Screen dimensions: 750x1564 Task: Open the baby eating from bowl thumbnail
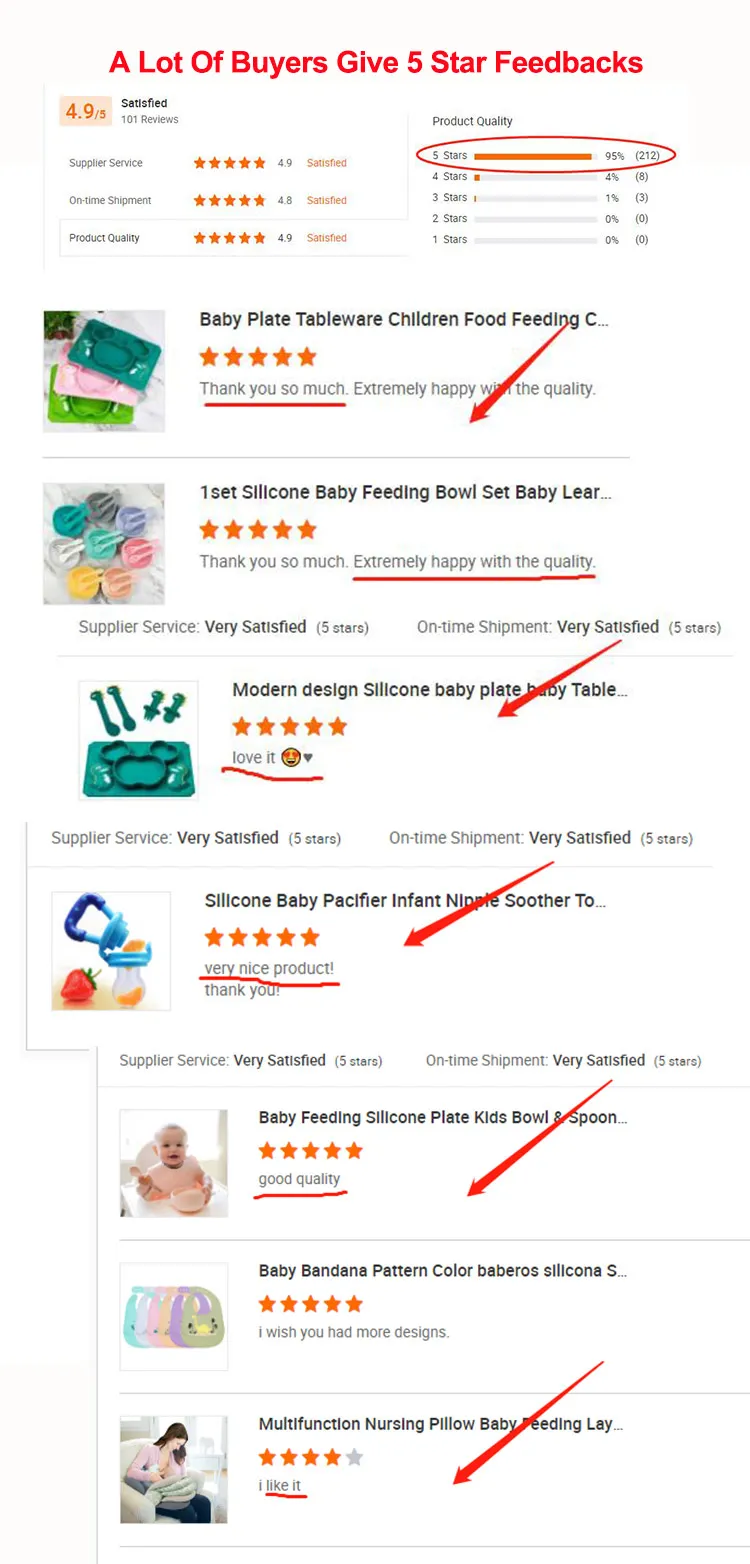point(174,1163)
